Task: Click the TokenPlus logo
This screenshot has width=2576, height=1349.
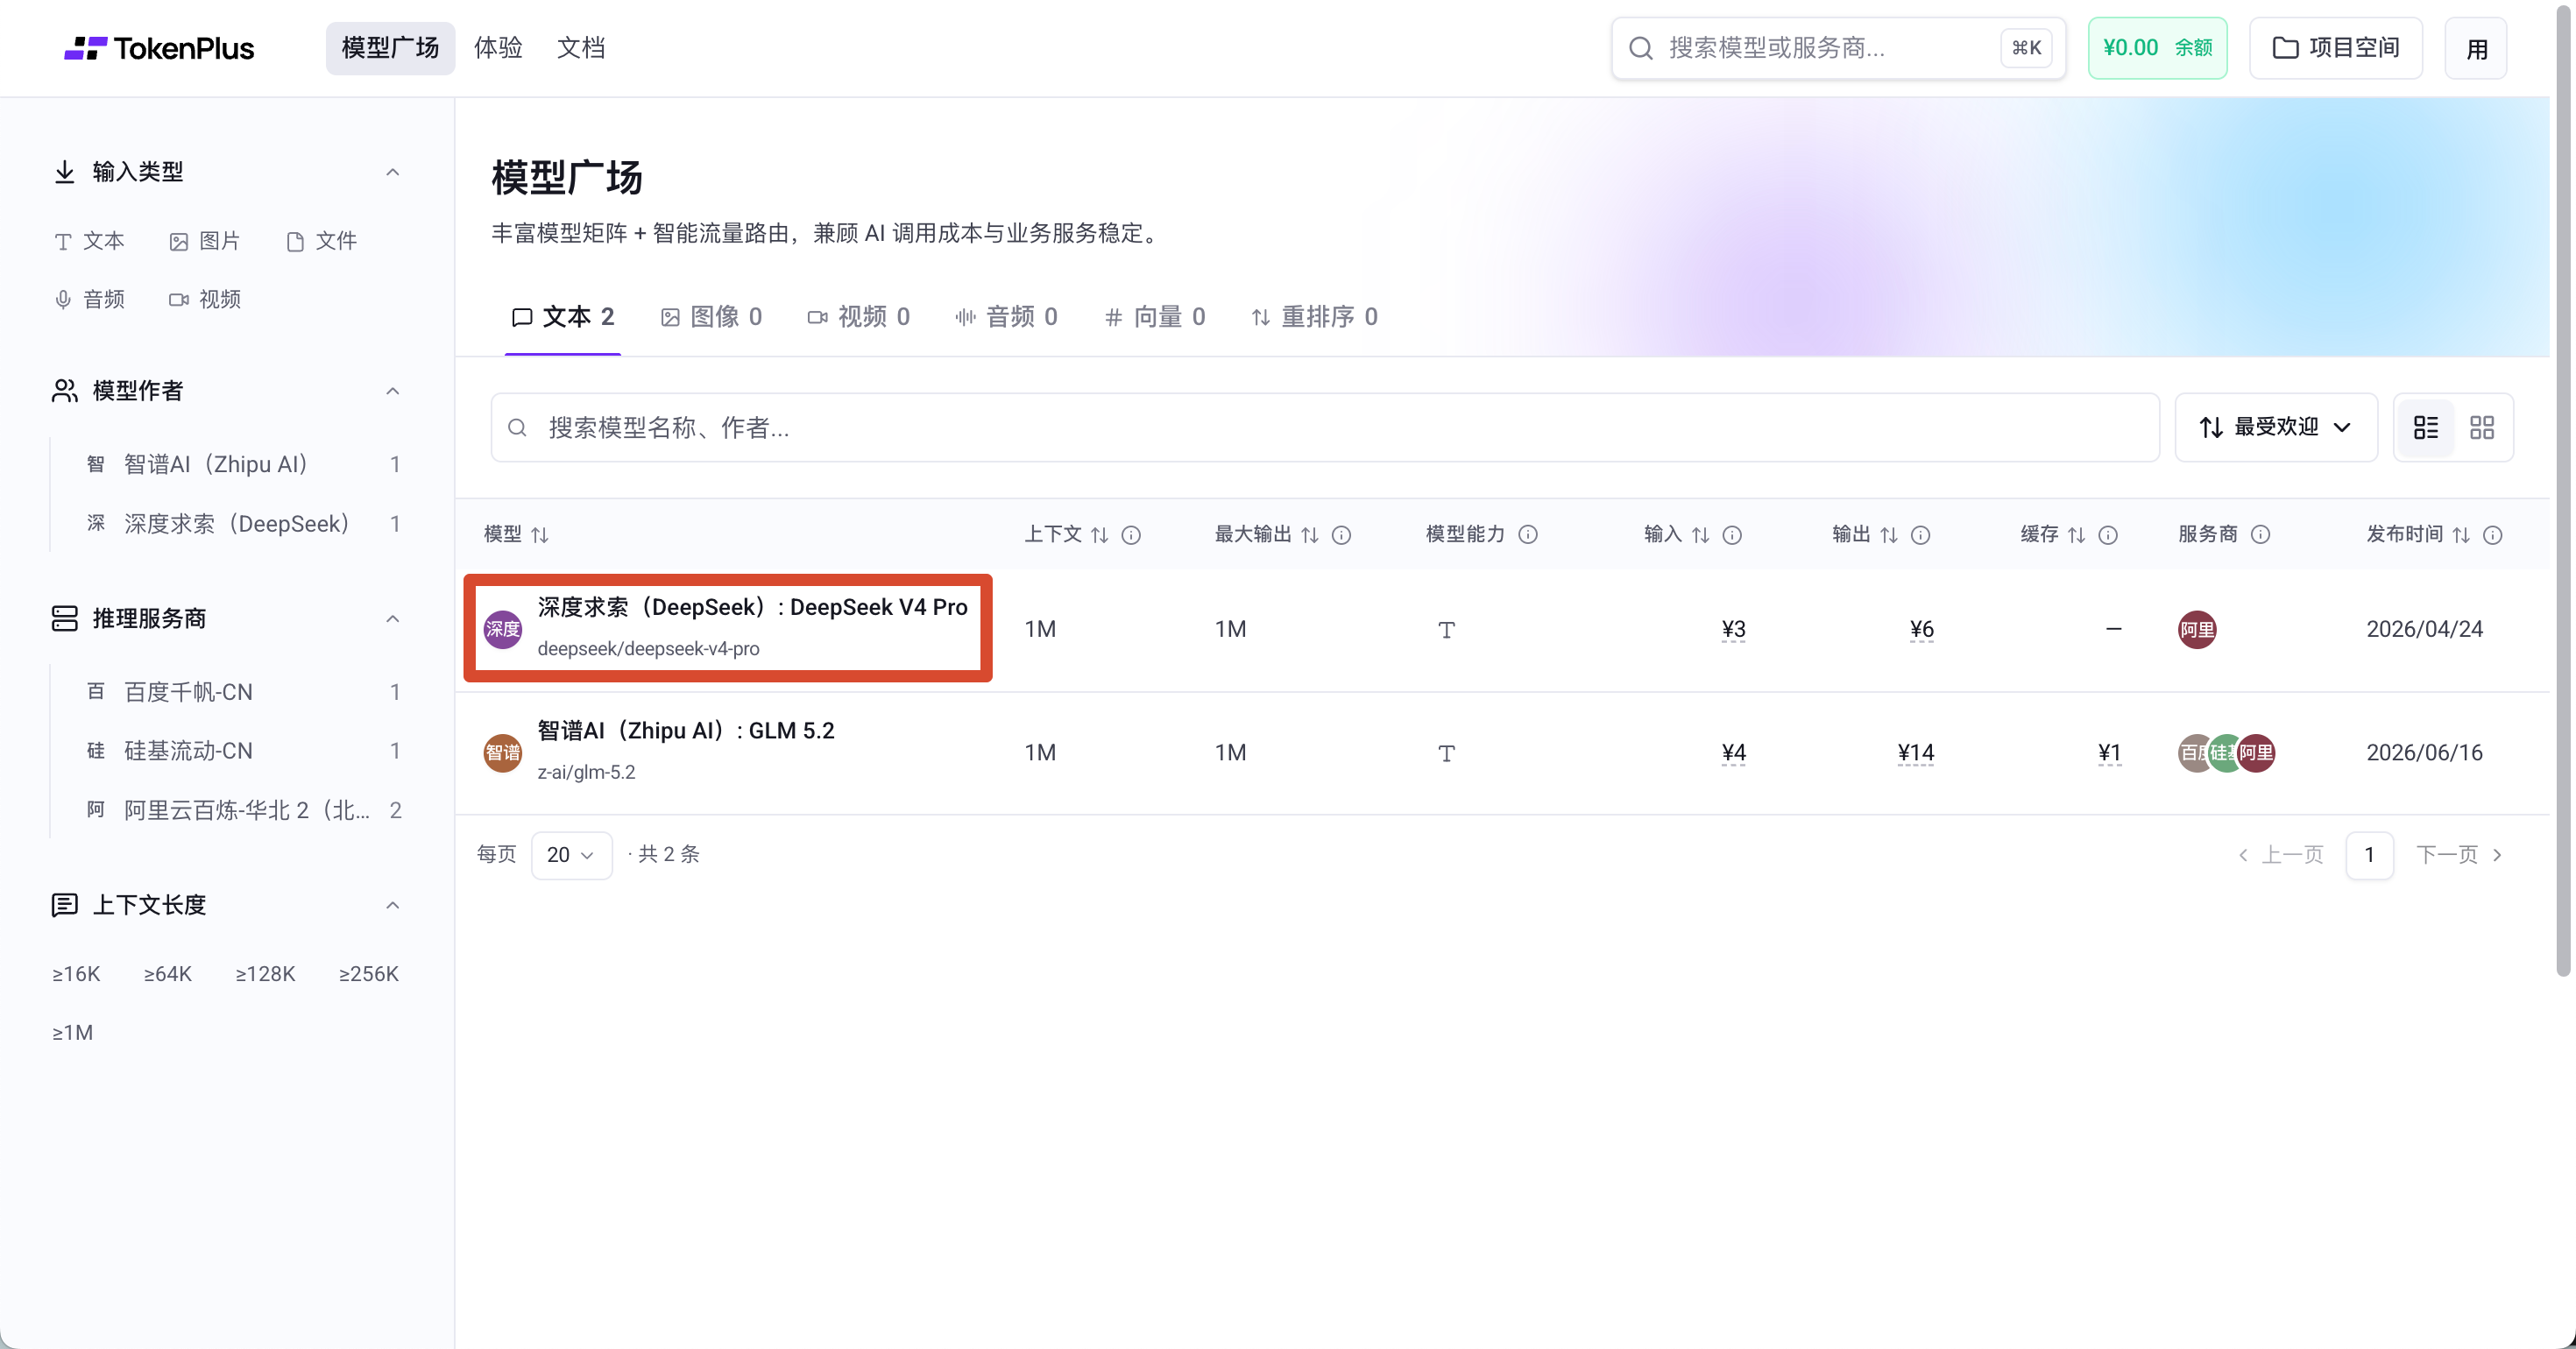Action: tap(159, 48)
